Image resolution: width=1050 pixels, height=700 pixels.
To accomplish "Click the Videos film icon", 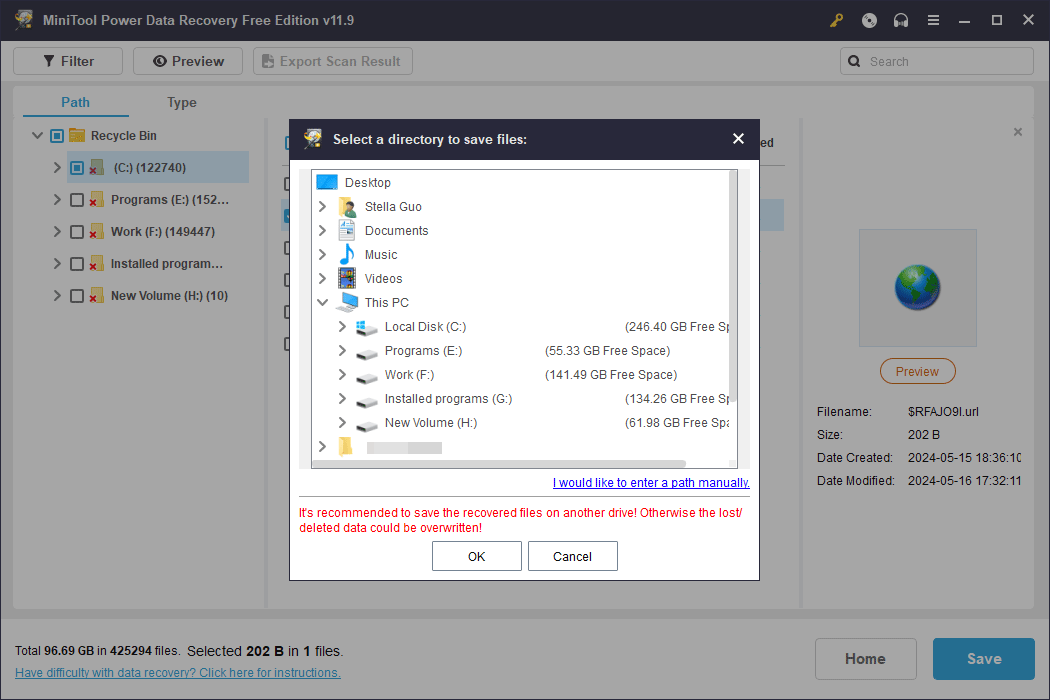I will tap(347, 279).
